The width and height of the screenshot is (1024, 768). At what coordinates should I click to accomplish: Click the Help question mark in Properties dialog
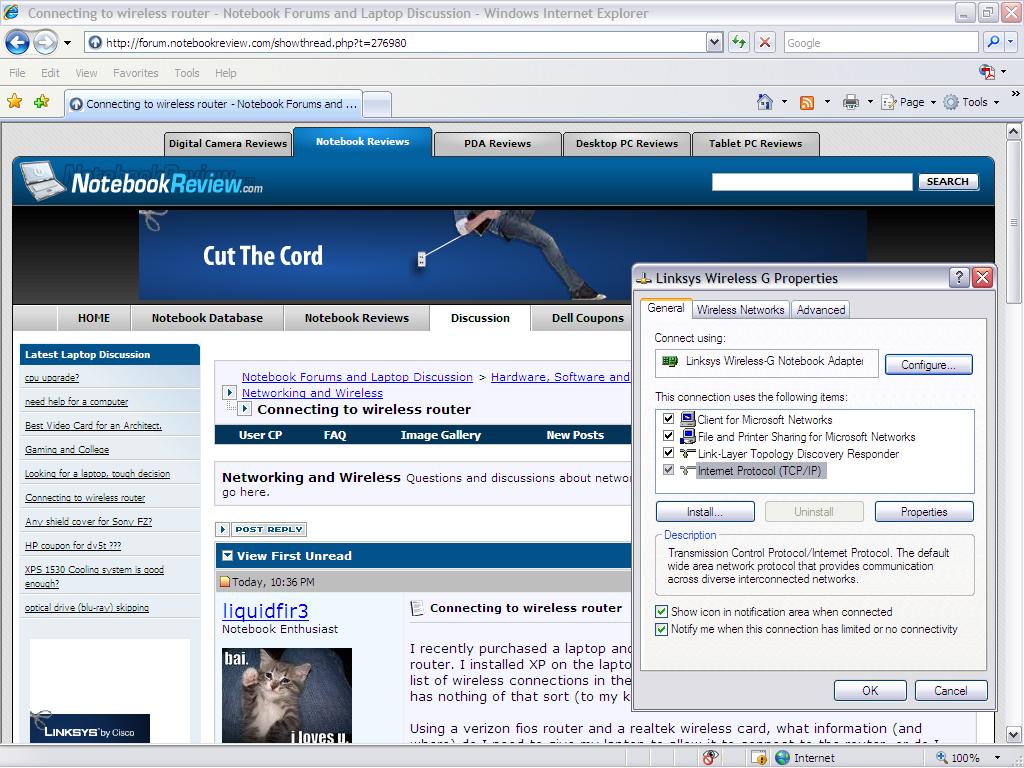959,278
